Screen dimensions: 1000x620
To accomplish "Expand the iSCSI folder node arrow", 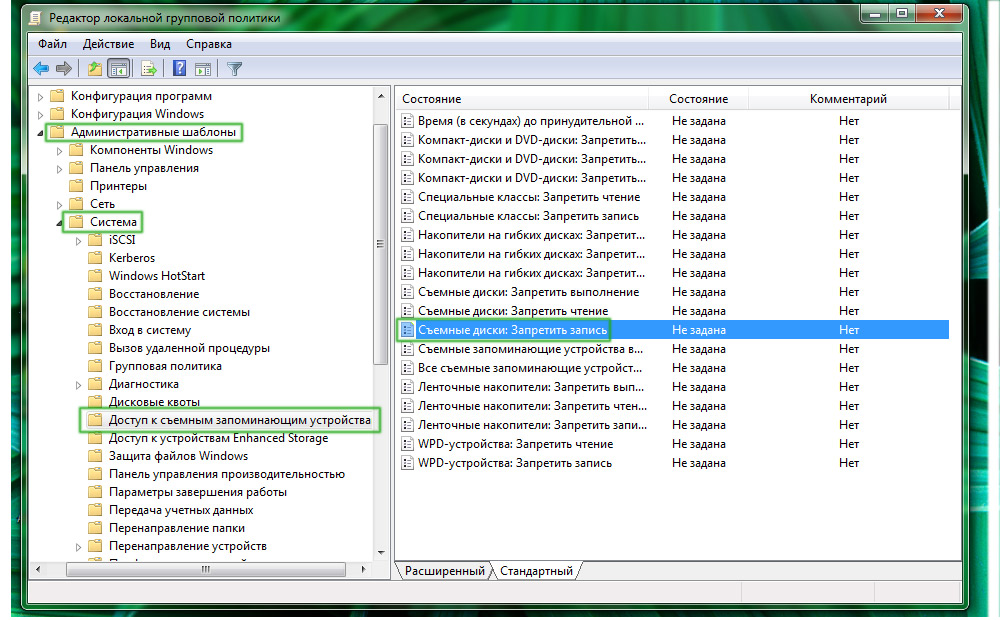I will (79, 240).
